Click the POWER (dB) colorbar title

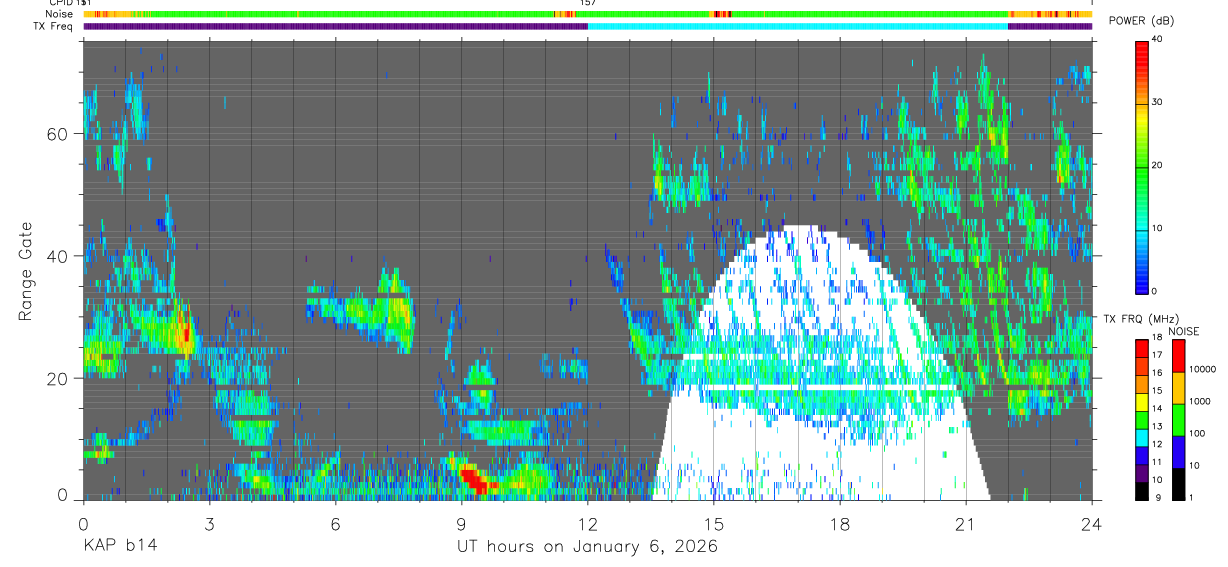click(x=1141, y=21)
